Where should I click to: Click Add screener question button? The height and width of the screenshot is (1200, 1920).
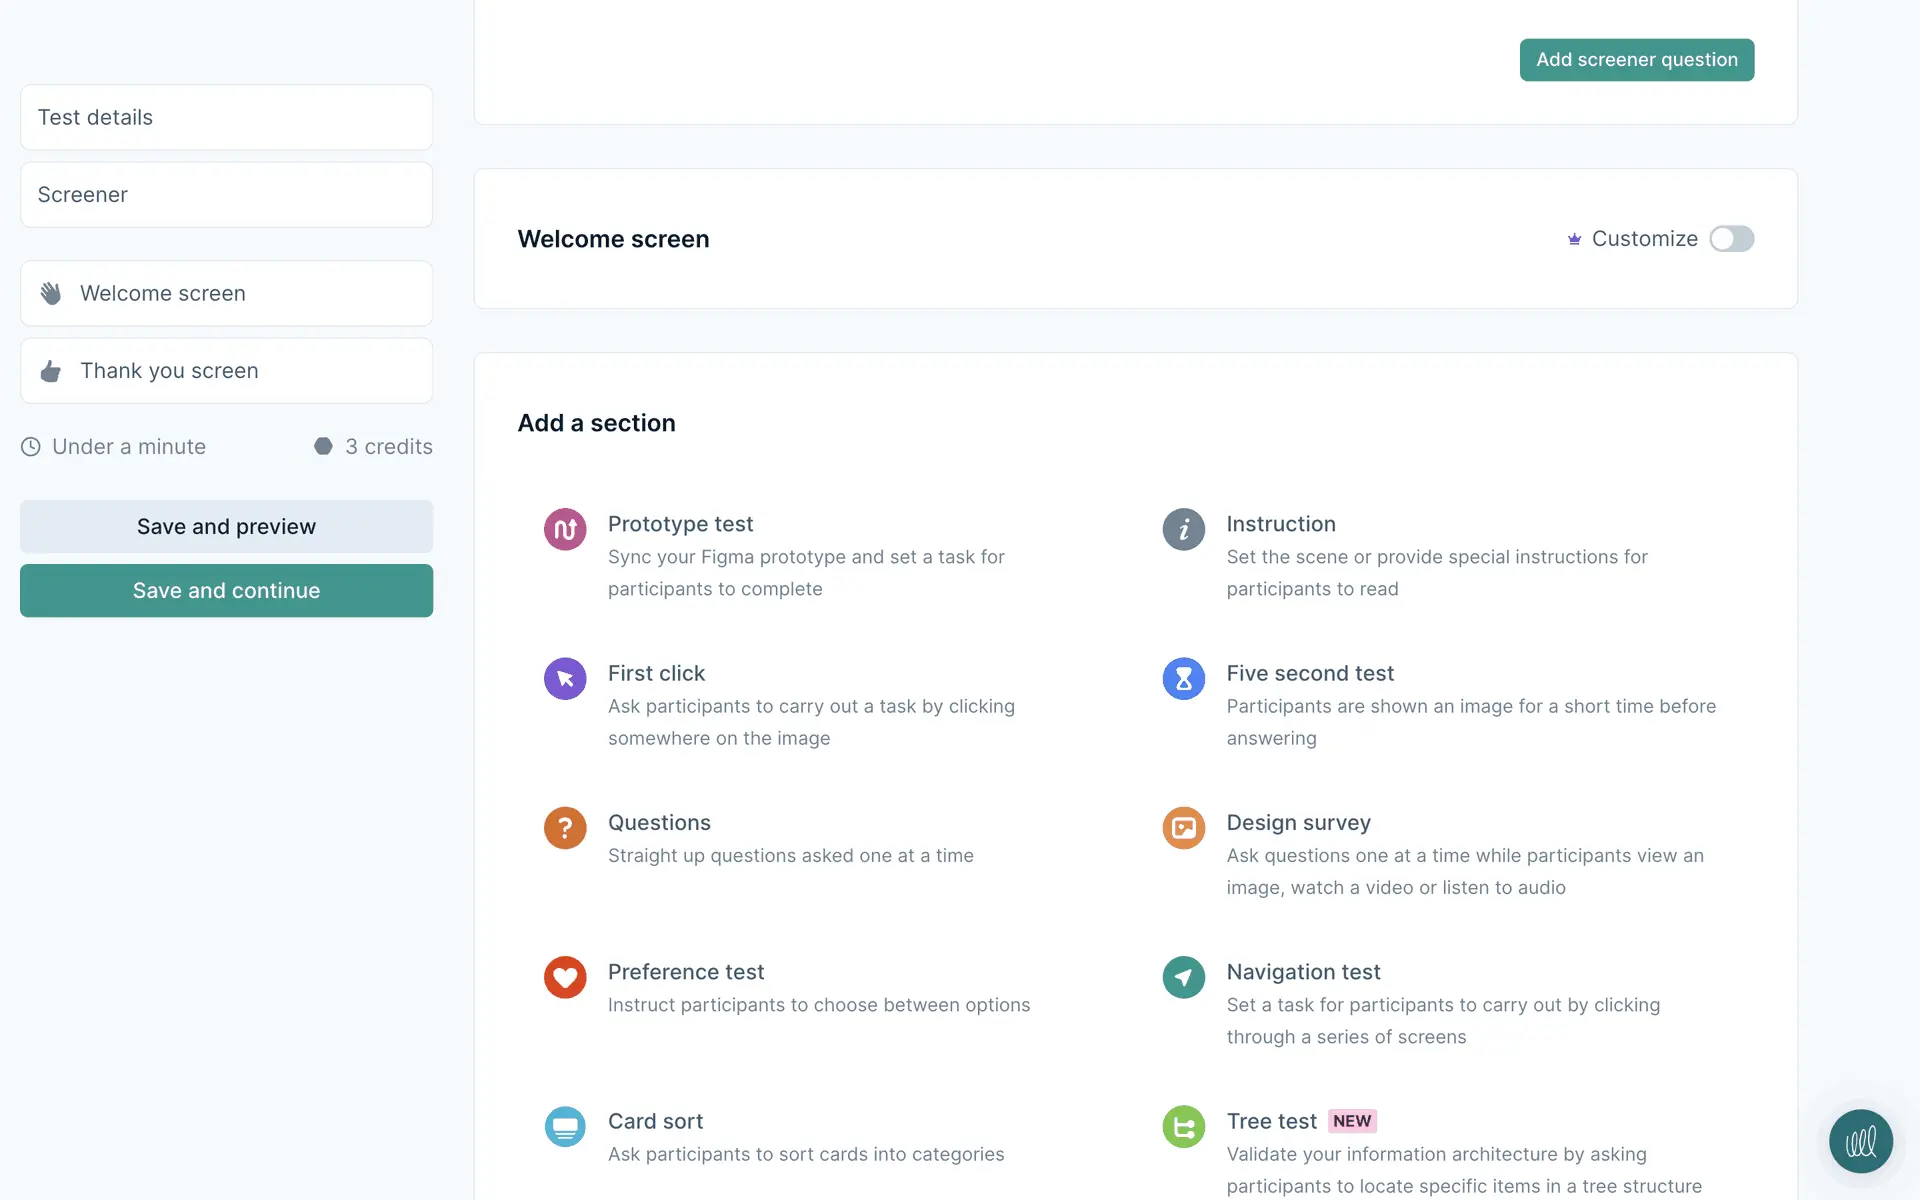1636,60
